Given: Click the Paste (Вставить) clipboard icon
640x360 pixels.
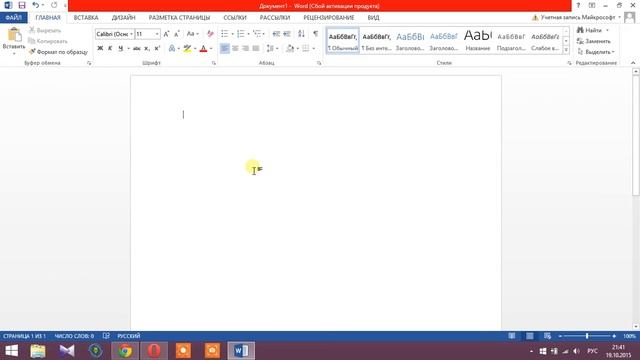Looking at the screenshot, I should point(14,36).
